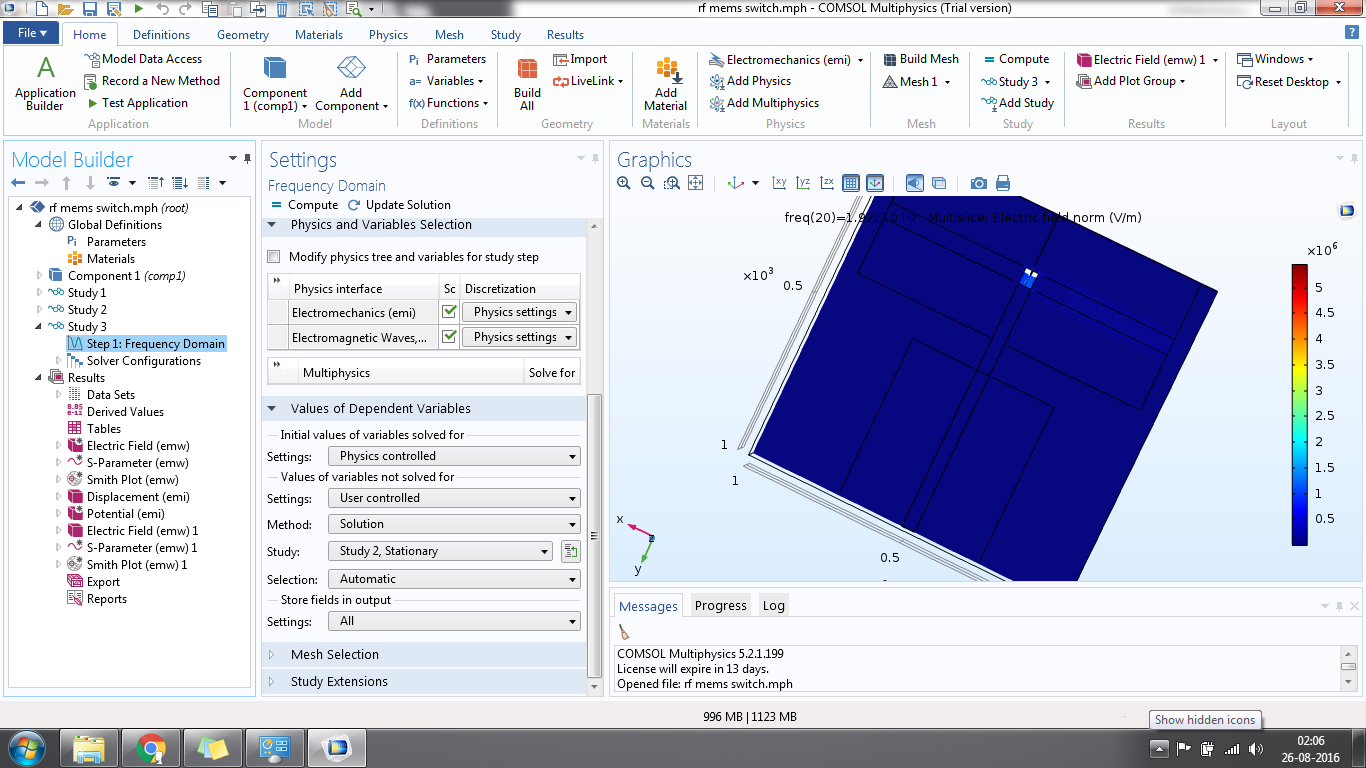Click Zoom In in Graphics toolbar

pyautogui.click(x=624, y=183)
